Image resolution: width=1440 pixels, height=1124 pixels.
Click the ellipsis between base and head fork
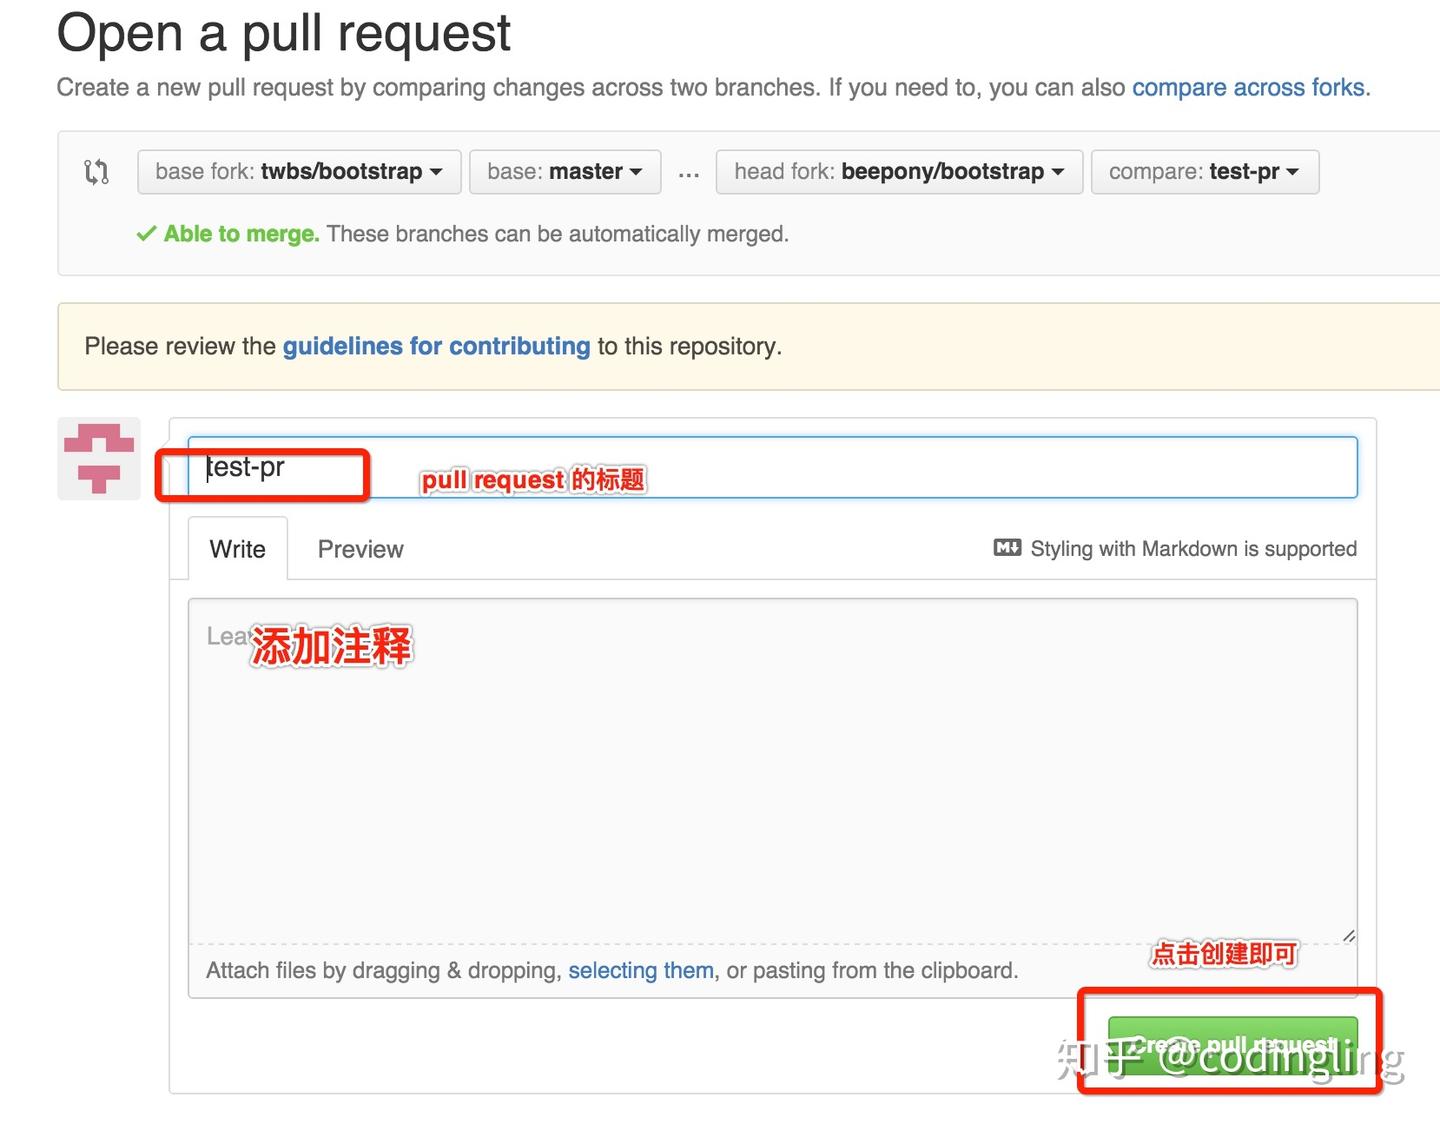(x=688, y=171)
